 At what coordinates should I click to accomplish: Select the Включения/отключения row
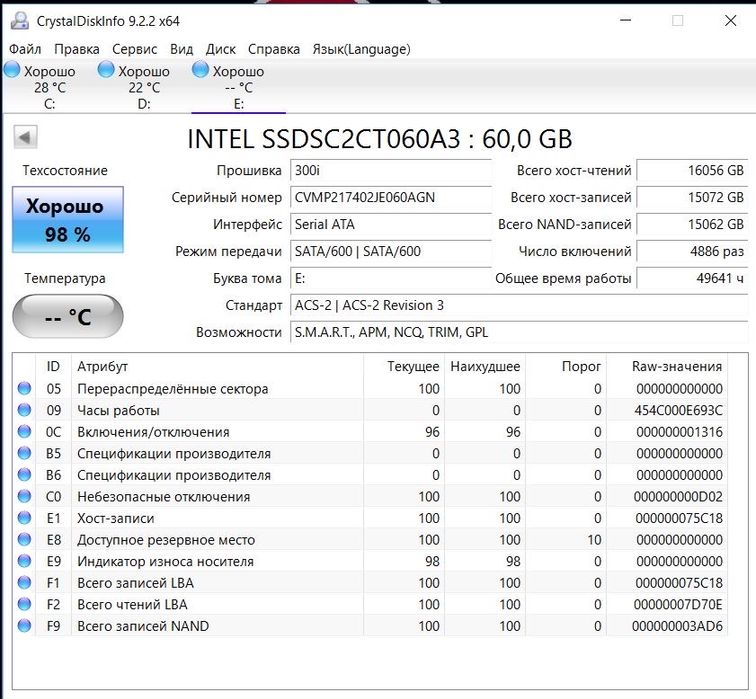pyautogui.click(x=370, y=432)
